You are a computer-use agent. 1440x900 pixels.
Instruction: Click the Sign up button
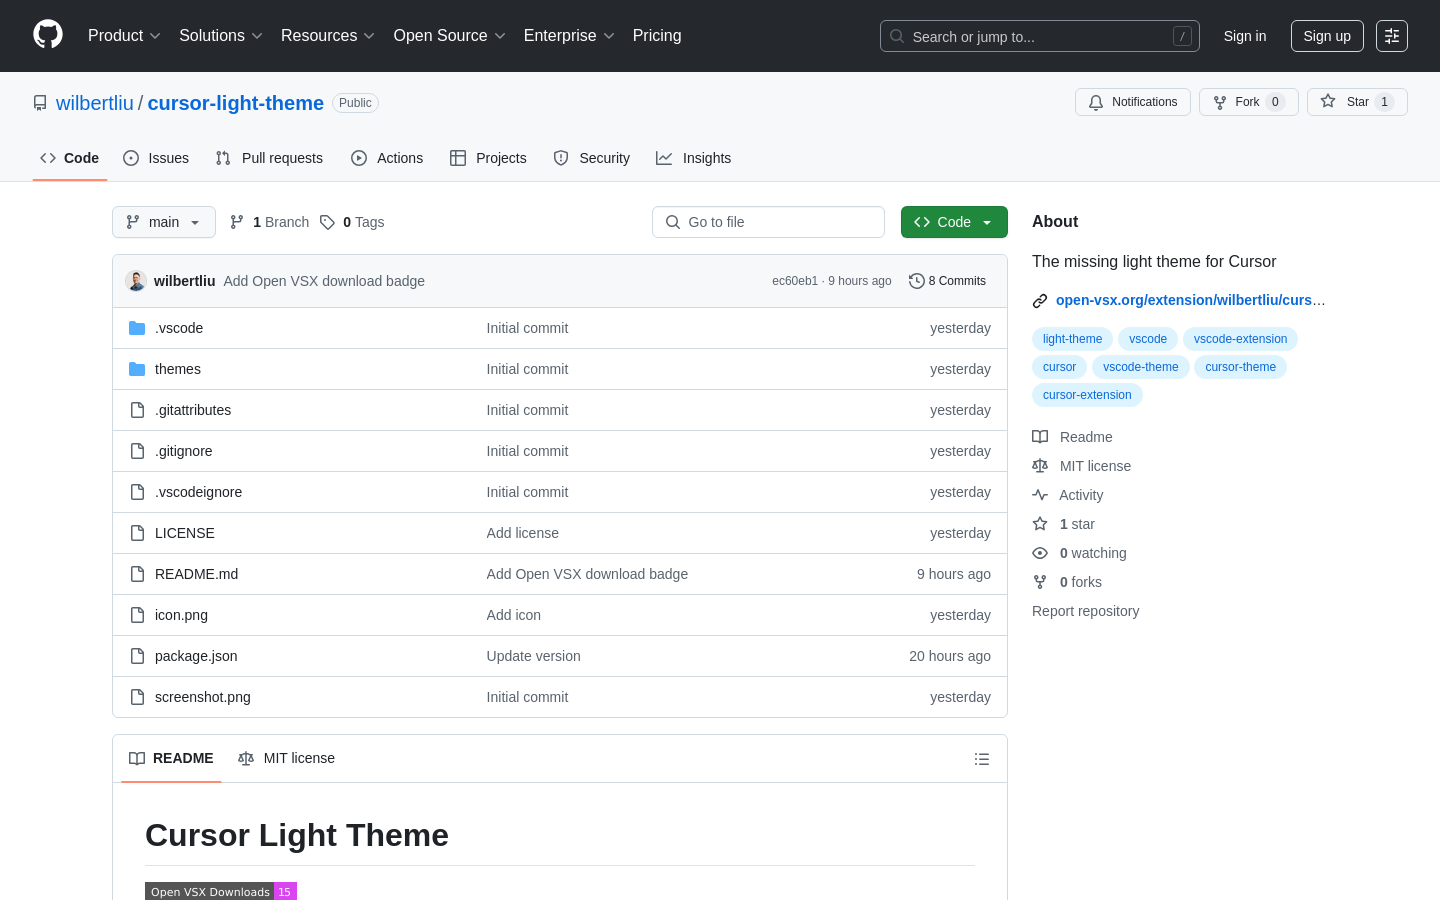click(x=1327, y=36)
